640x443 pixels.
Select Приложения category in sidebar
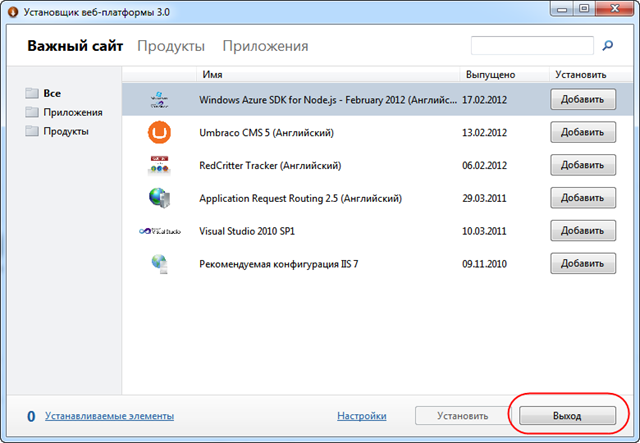tap(73, 112)
